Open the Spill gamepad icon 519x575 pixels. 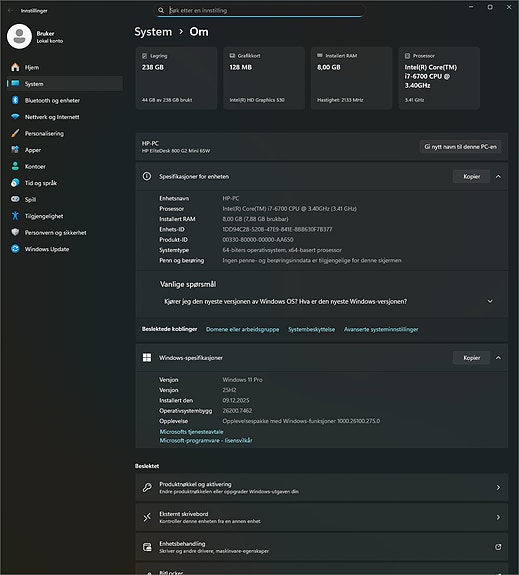(x=15, y=199)
